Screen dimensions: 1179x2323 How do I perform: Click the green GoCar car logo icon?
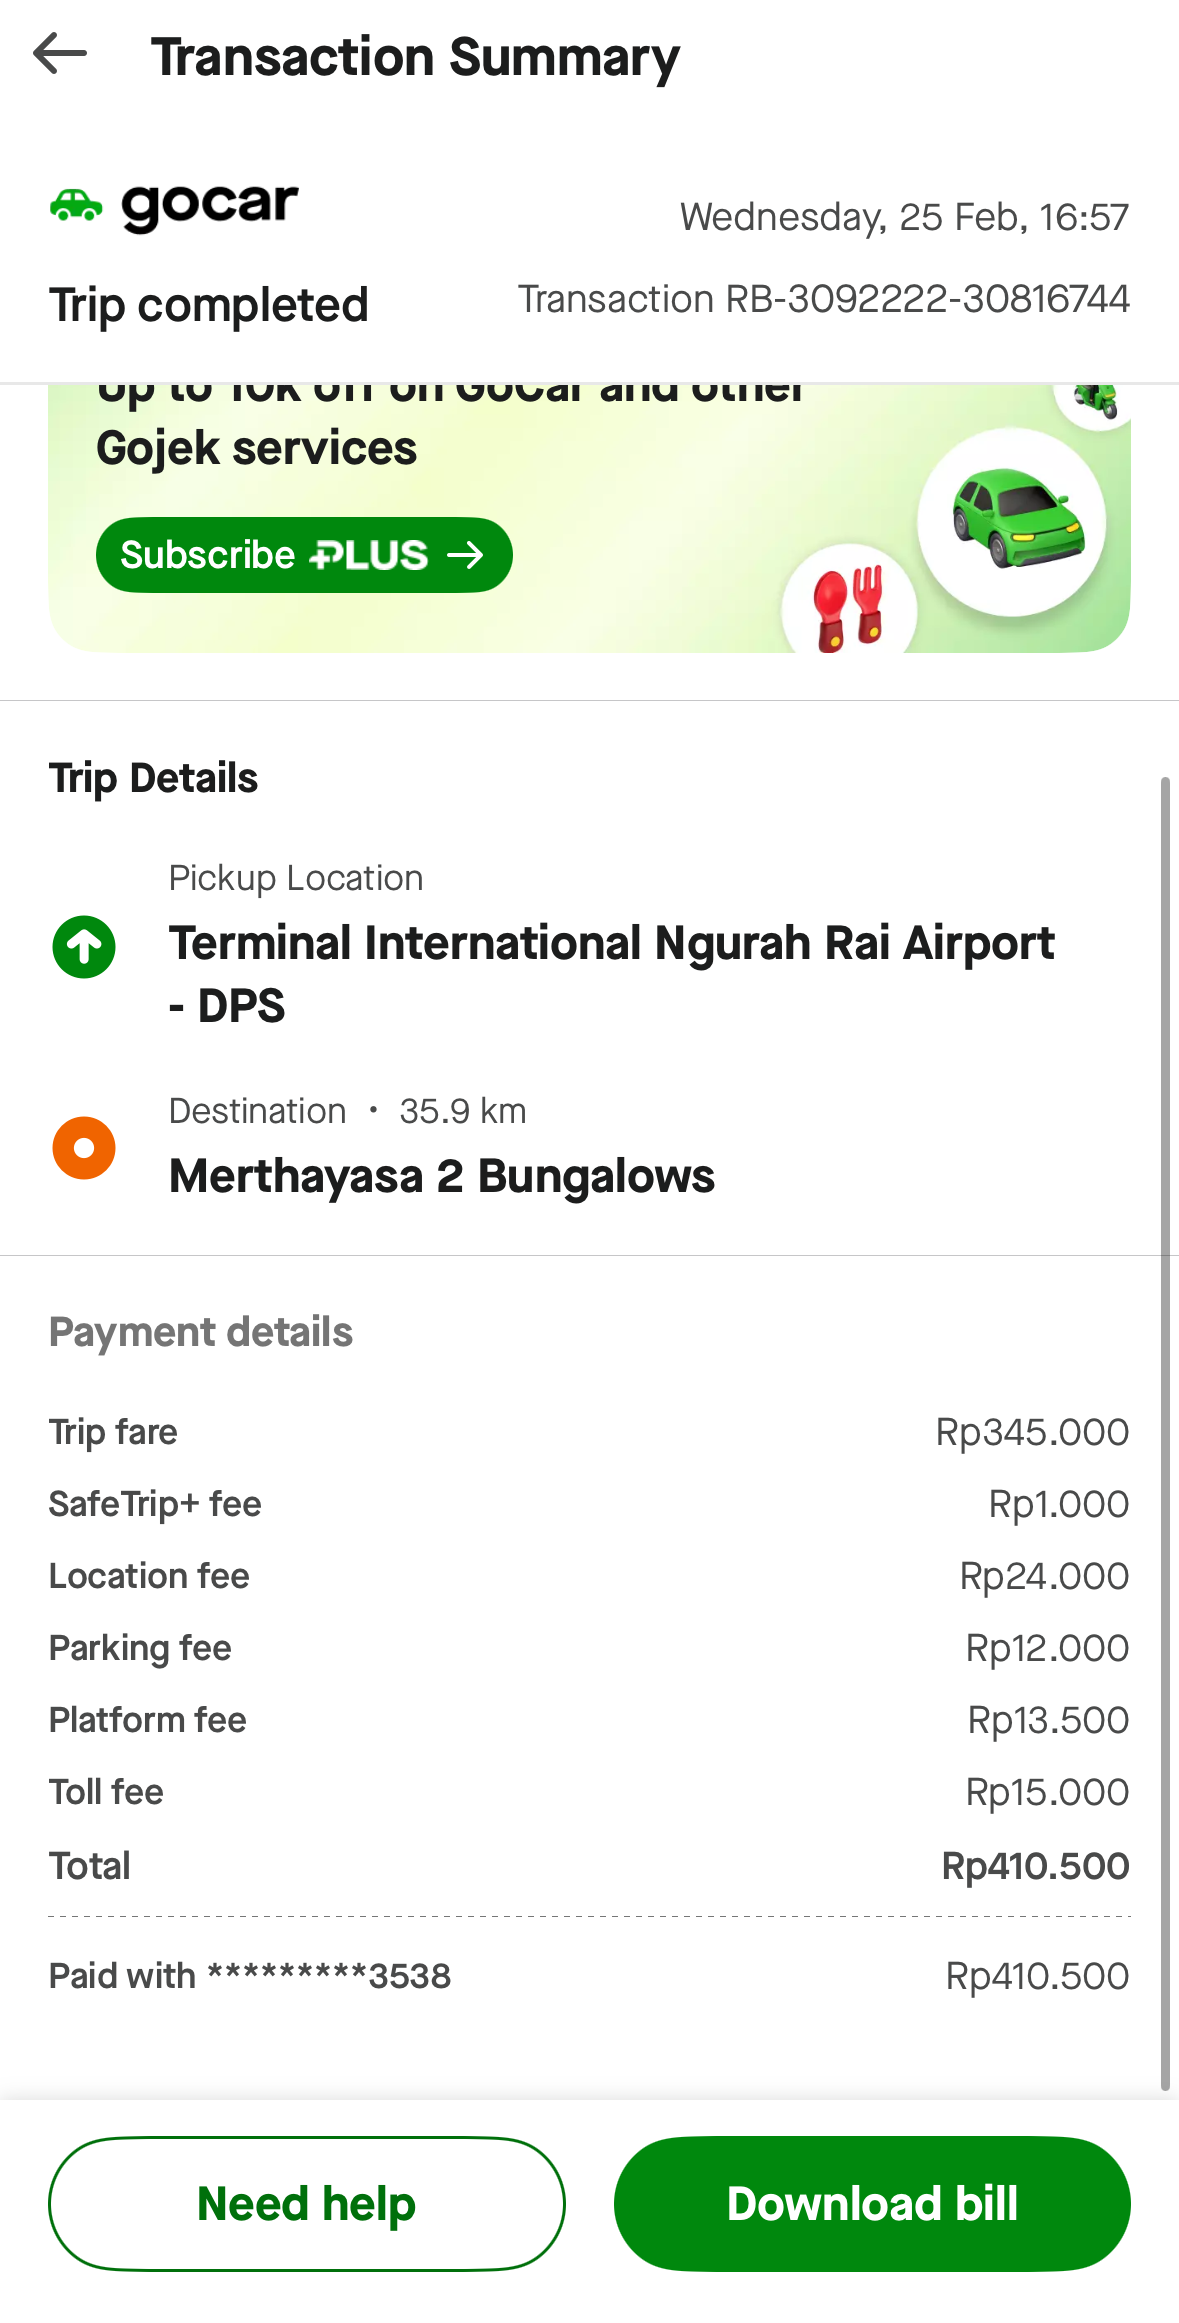coord(76,205)
